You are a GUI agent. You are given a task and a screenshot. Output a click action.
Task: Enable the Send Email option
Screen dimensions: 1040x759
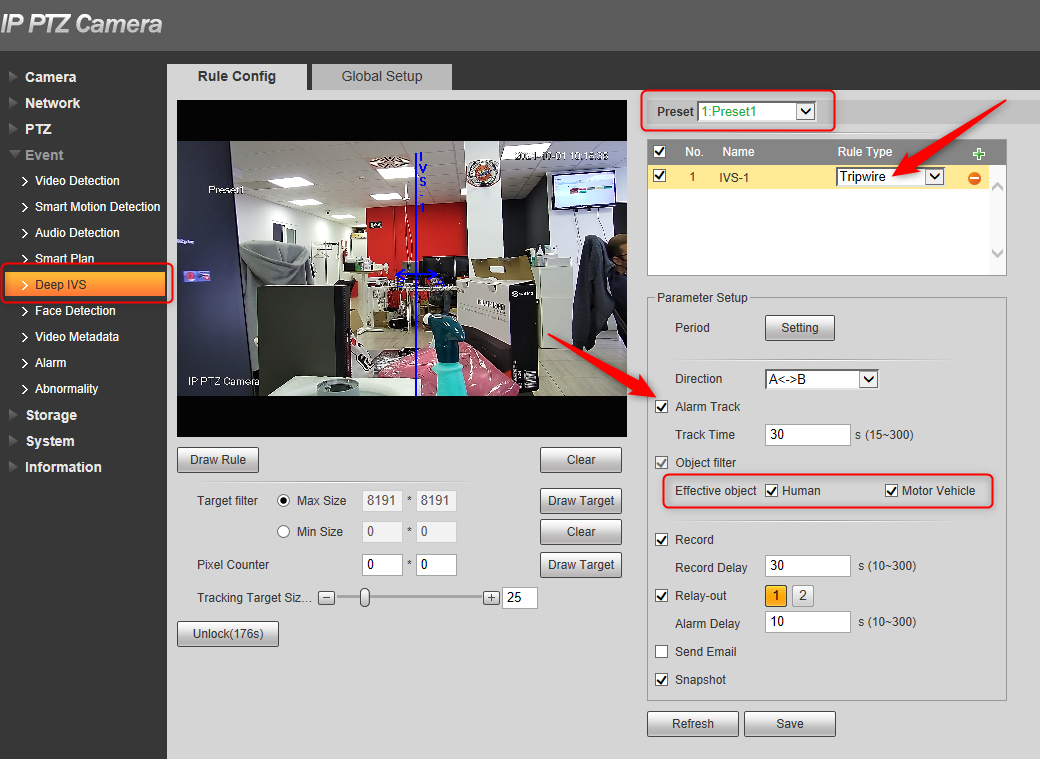661,651
